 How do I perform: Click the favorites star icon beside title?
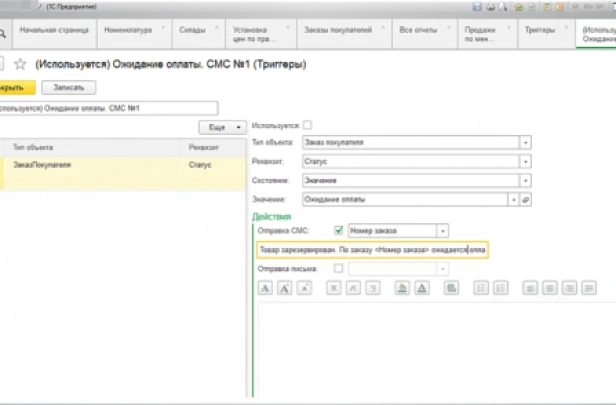[20, 63]
